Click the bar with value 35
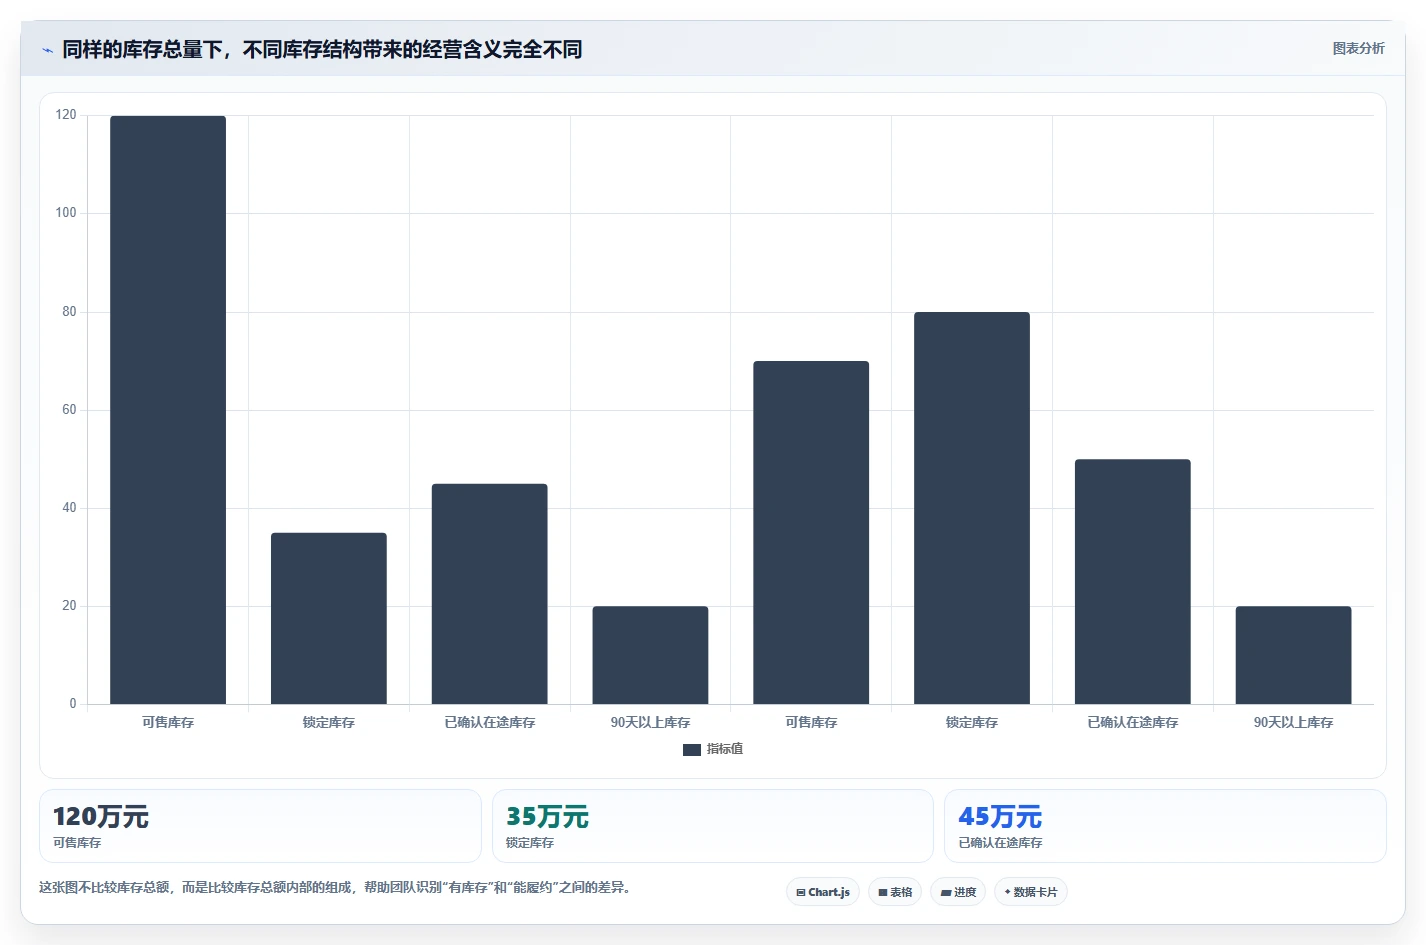 click(329, 618)
